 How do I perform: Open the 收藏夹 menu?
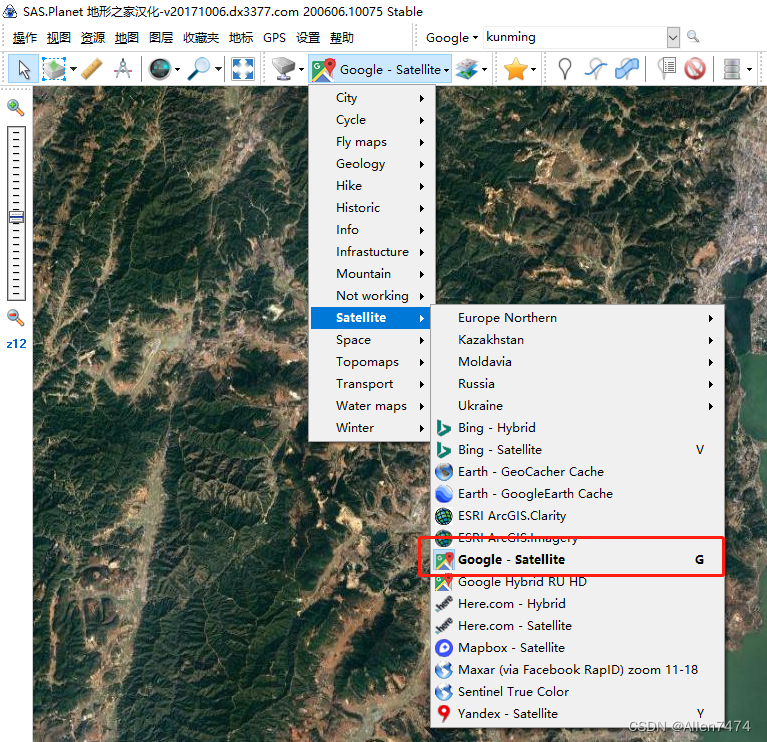201,38
